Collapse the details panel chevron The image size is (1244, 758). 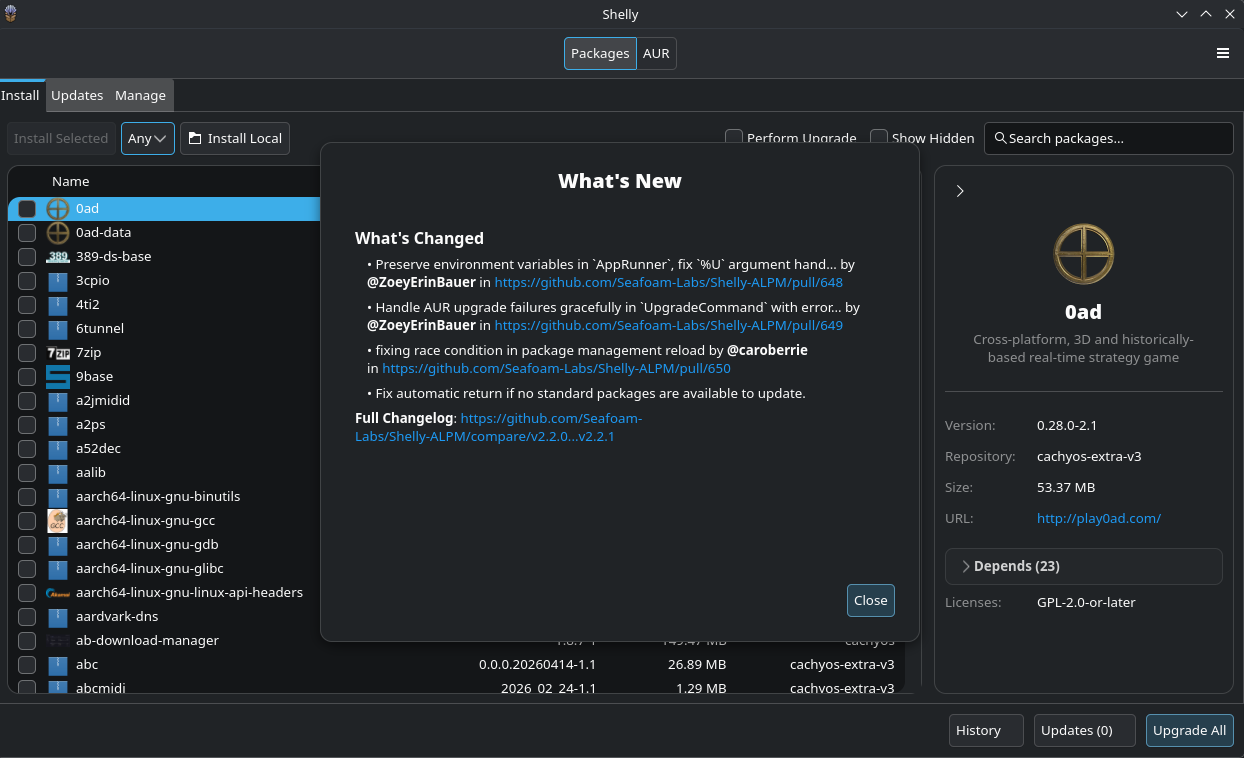(960, 191)
